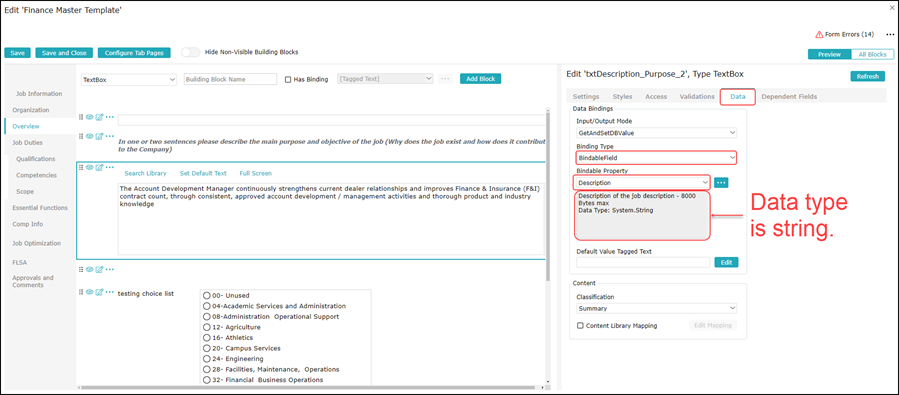The width and height of the screenshot is (899, 395).
Task: Click the Default Value Tagged Text field
Action: [643, 262]
